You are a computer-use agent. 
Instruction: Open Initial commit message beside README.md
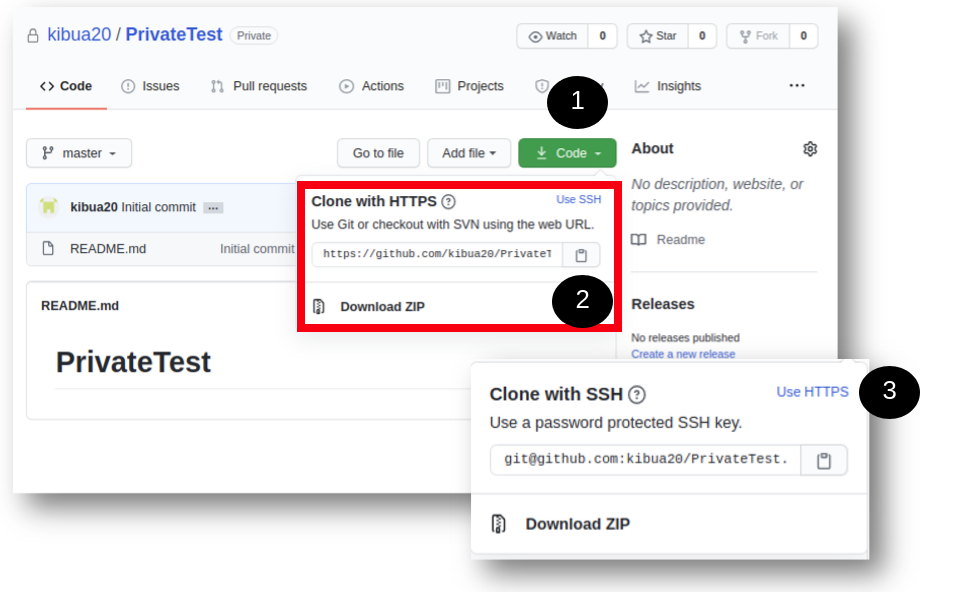256,249
